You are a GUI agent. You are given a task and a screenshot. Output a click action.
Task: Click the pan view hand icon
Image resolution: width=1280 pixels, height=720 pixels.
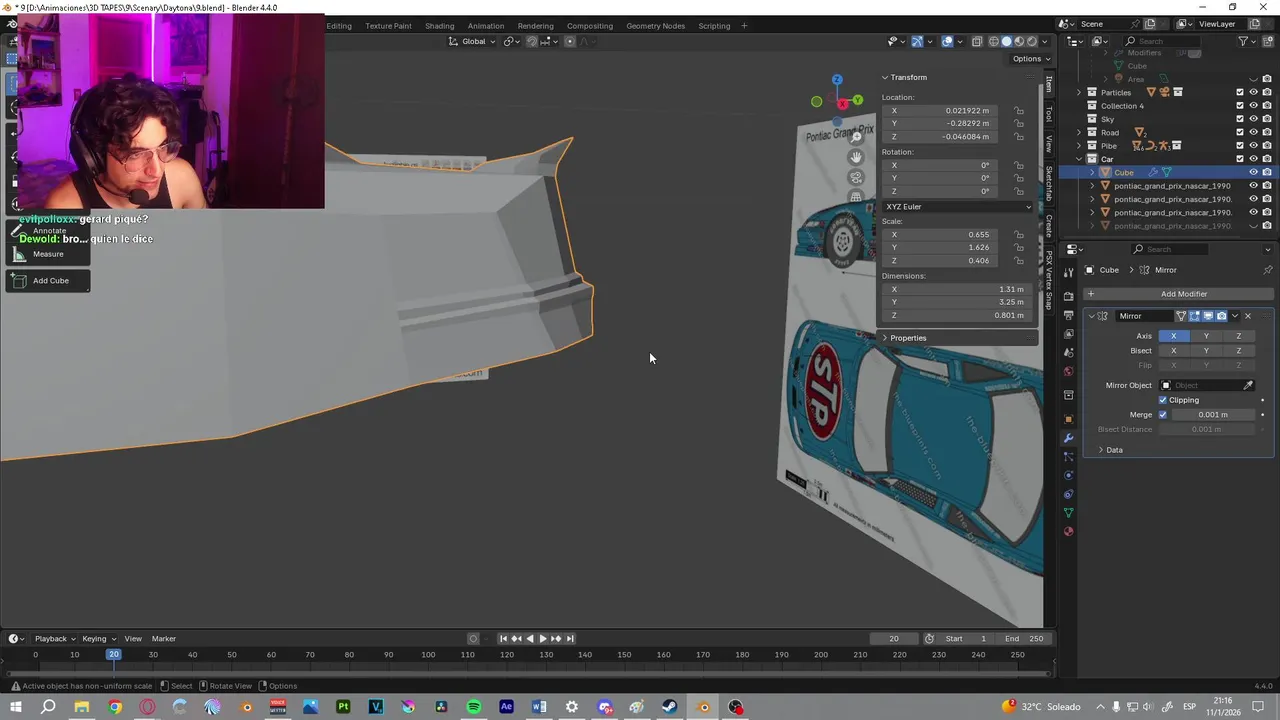(x=856, y=157)
